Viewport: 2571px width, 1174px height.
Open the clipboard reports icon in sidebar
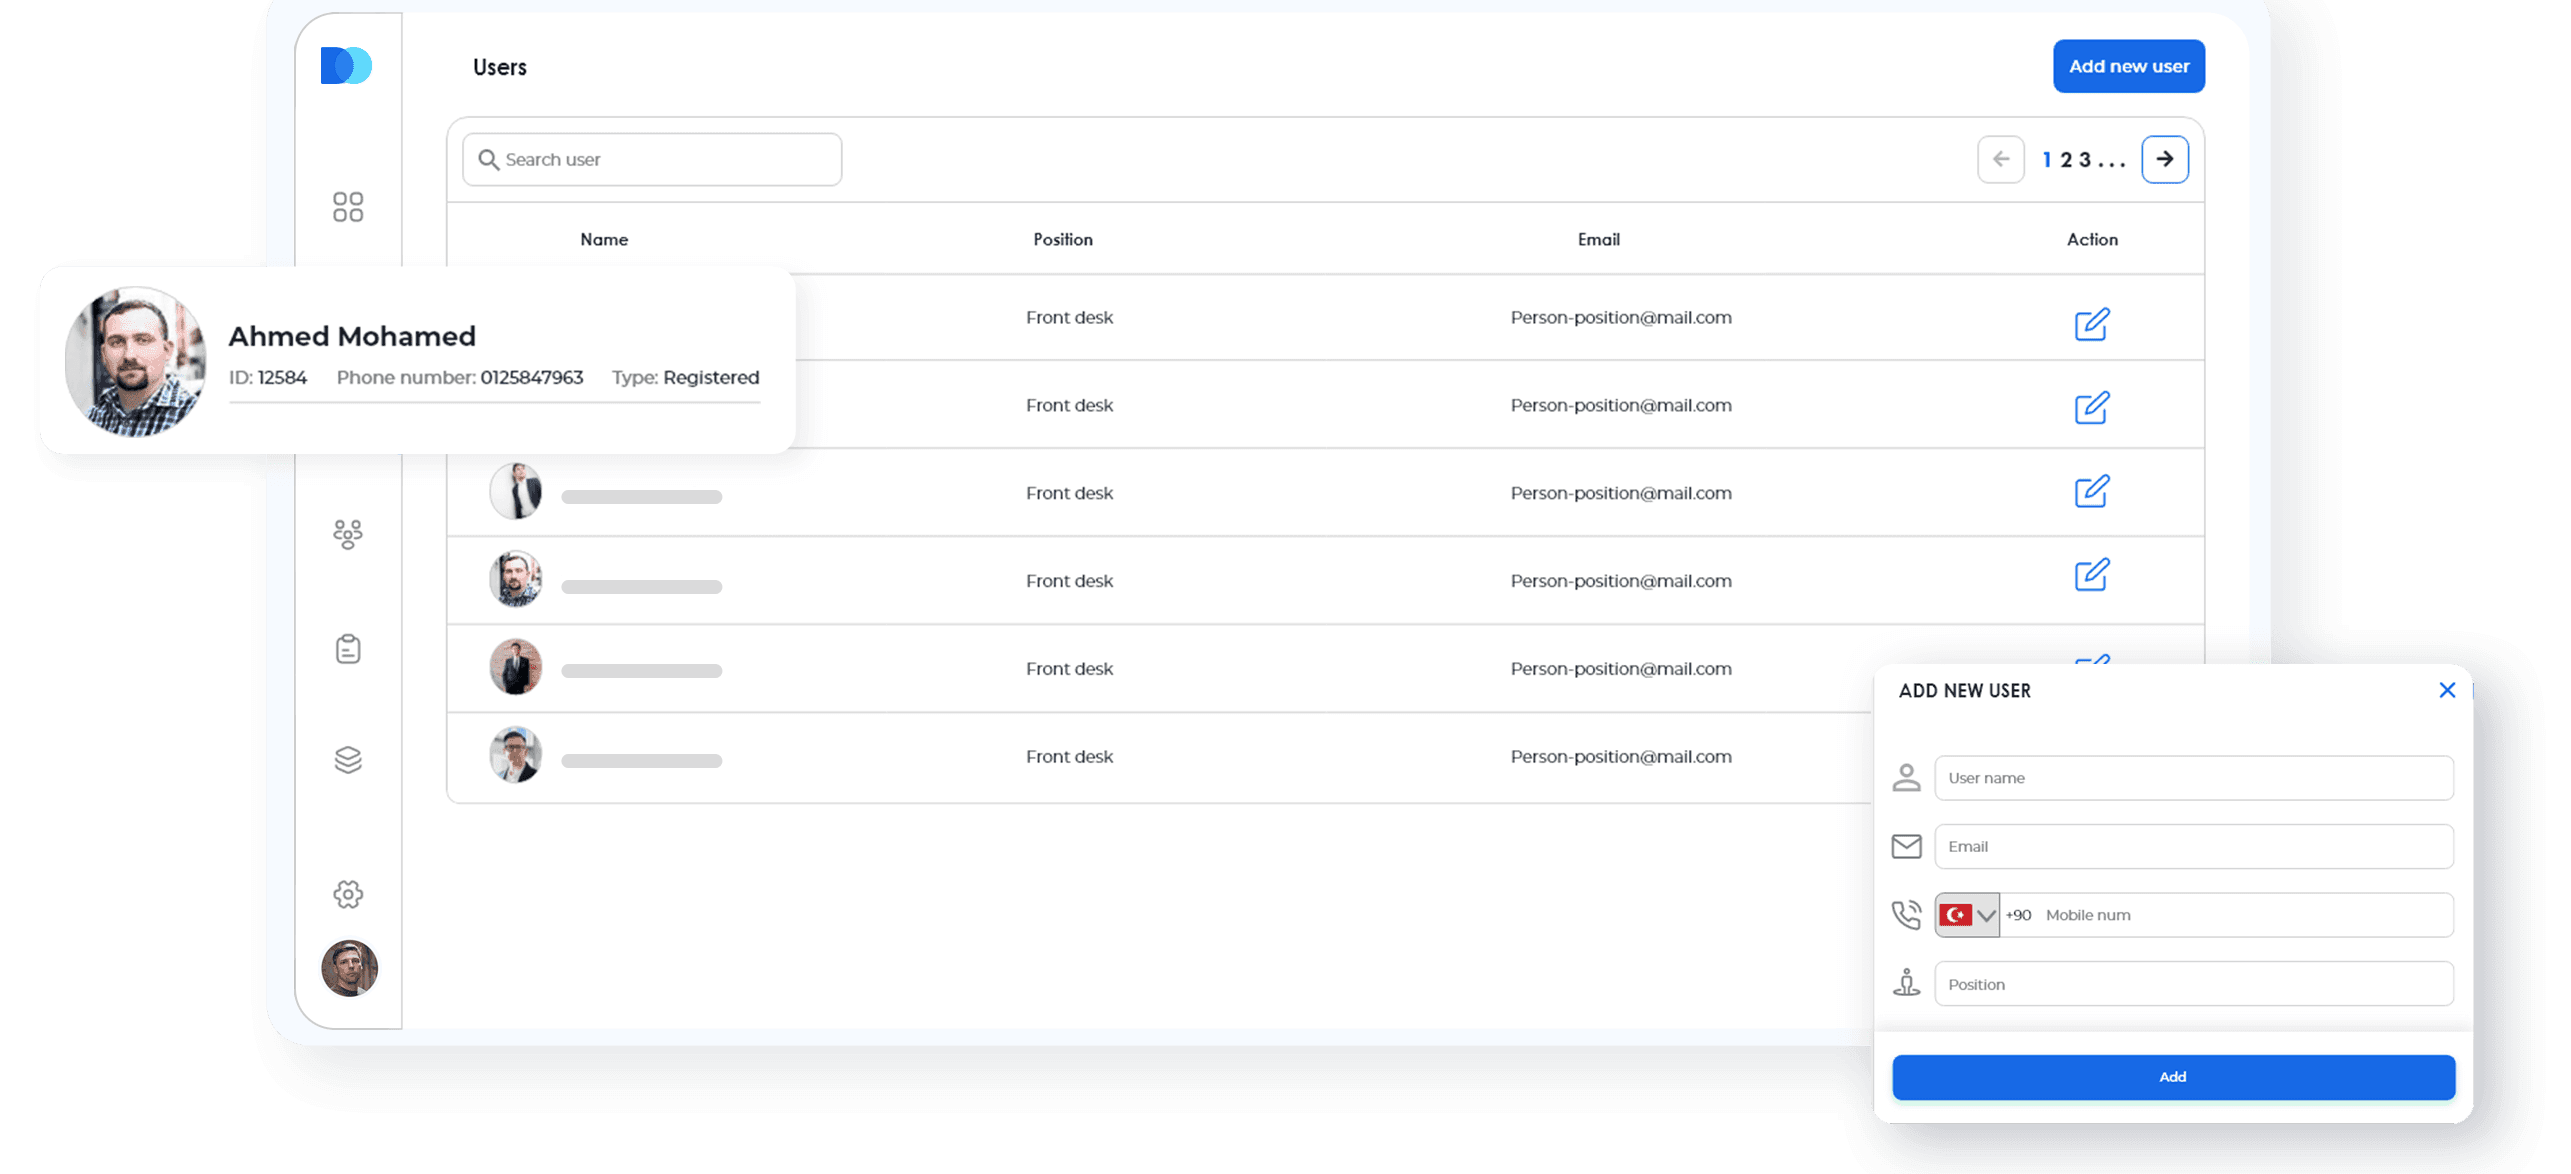click(x=347, y=649)
